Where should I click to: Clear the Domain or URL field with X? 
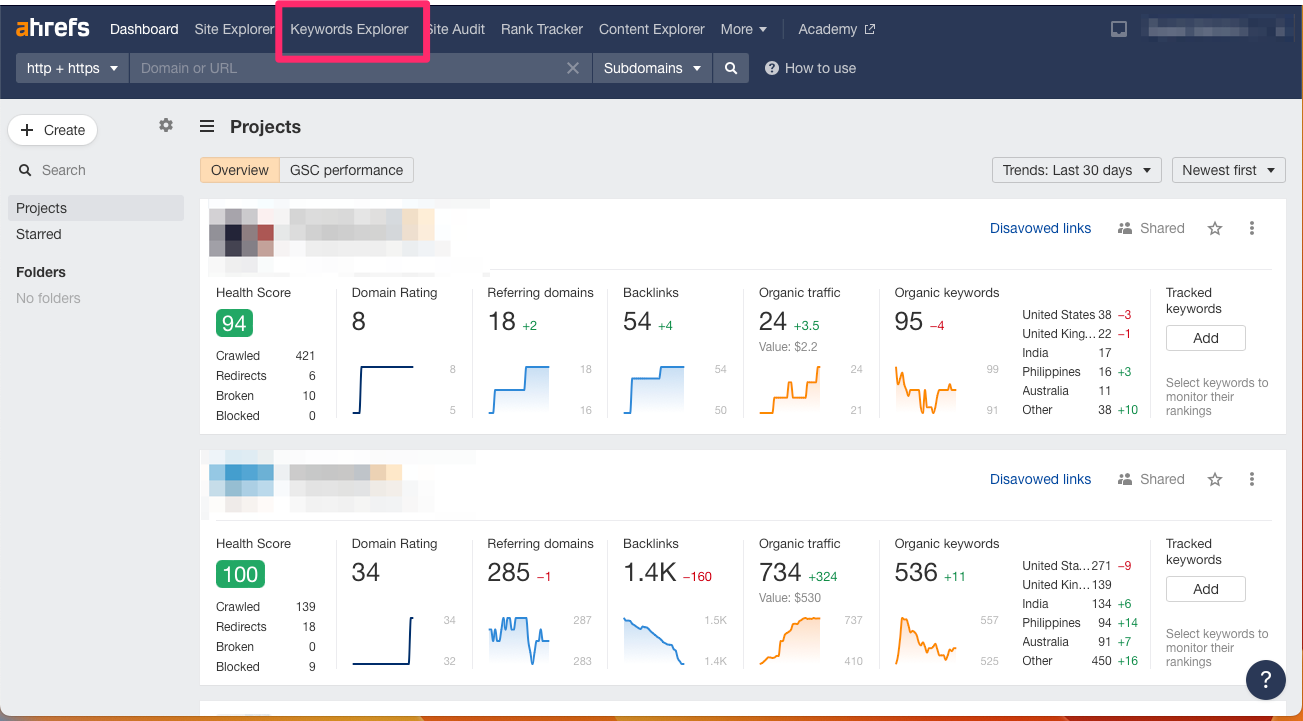[573, 68]
